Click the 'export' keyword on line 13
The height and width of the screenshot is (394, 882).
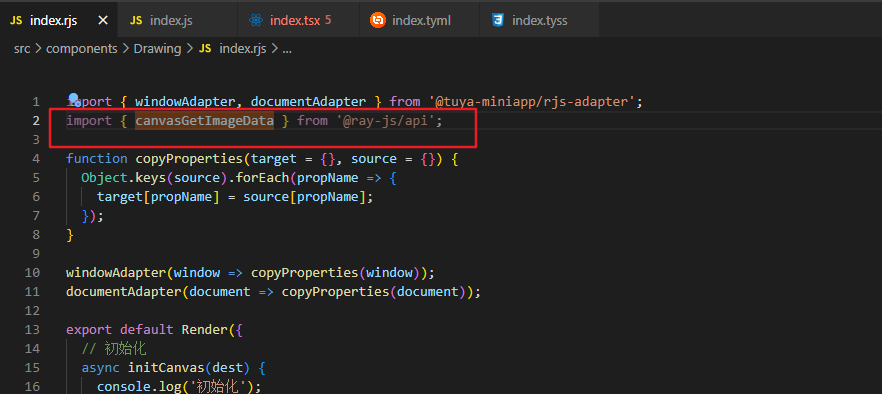point(89,330)
